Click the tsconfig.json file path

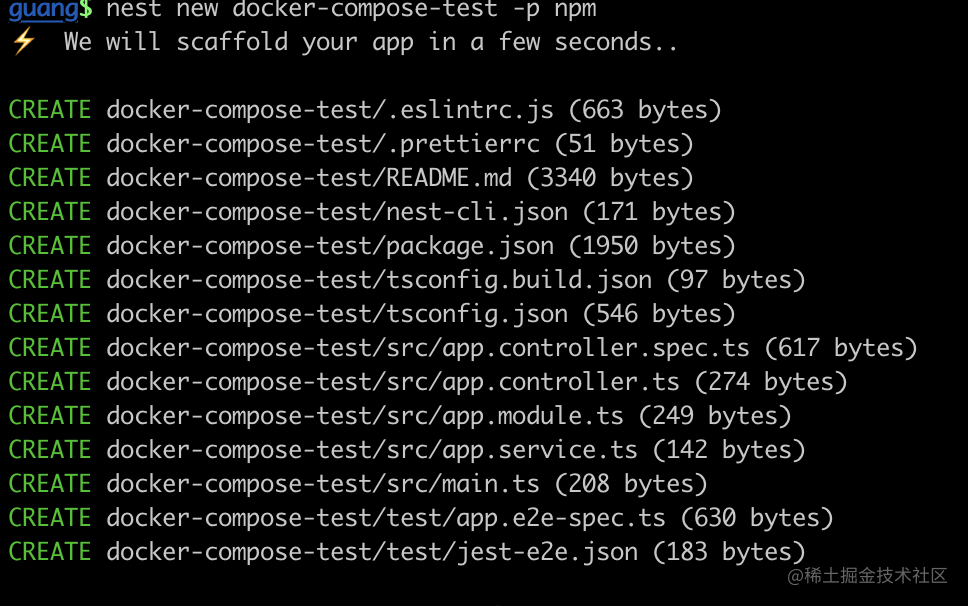click(337, 314)
